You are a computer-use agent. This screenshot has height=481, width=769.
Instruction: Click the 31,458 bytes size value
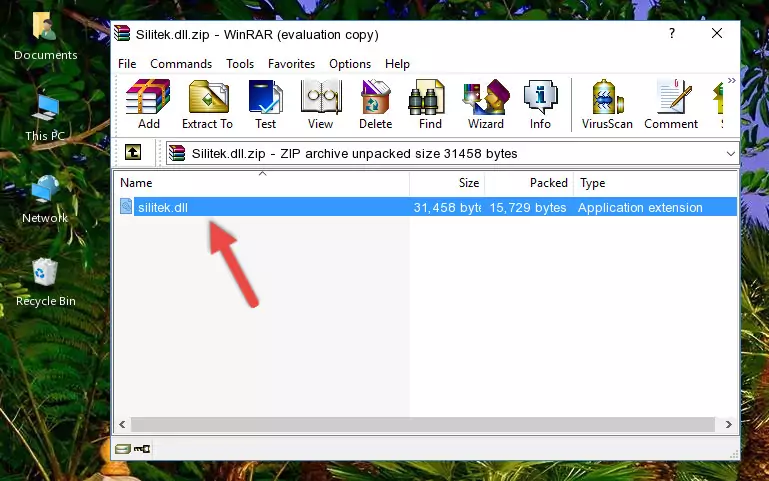[x=447, y=207]
